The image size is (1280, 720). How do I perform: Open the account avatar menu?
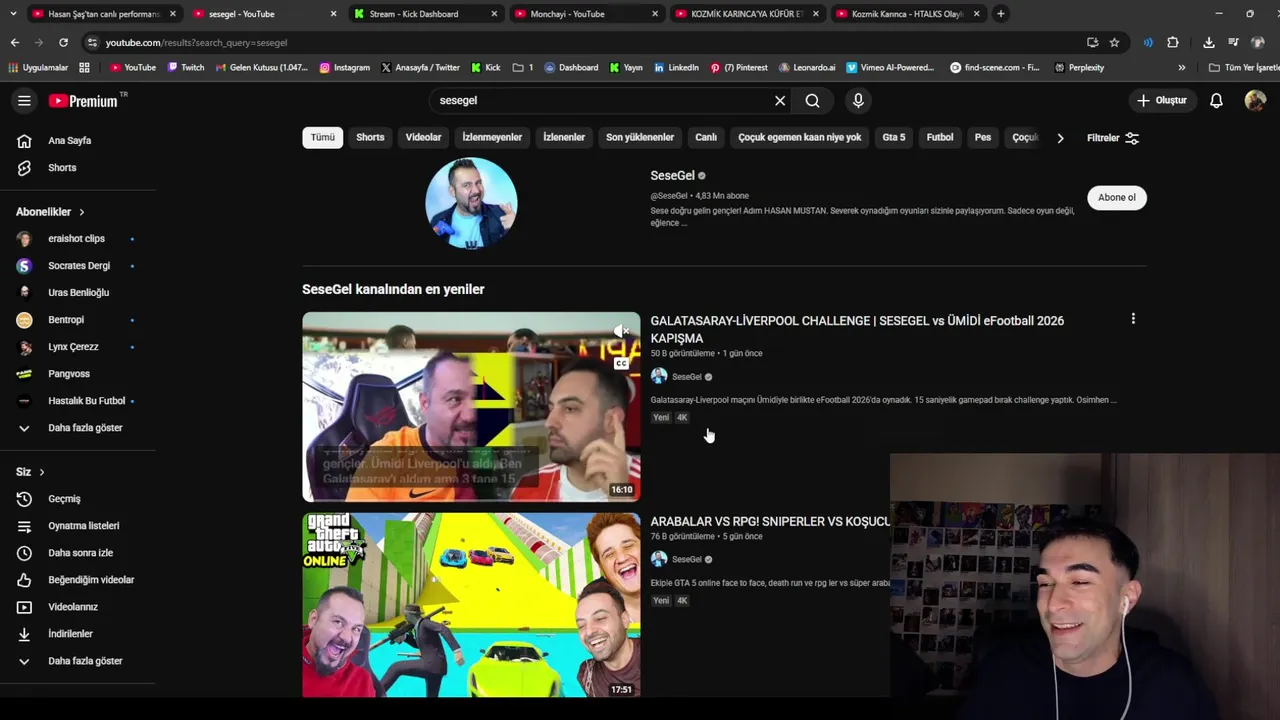1255,100
